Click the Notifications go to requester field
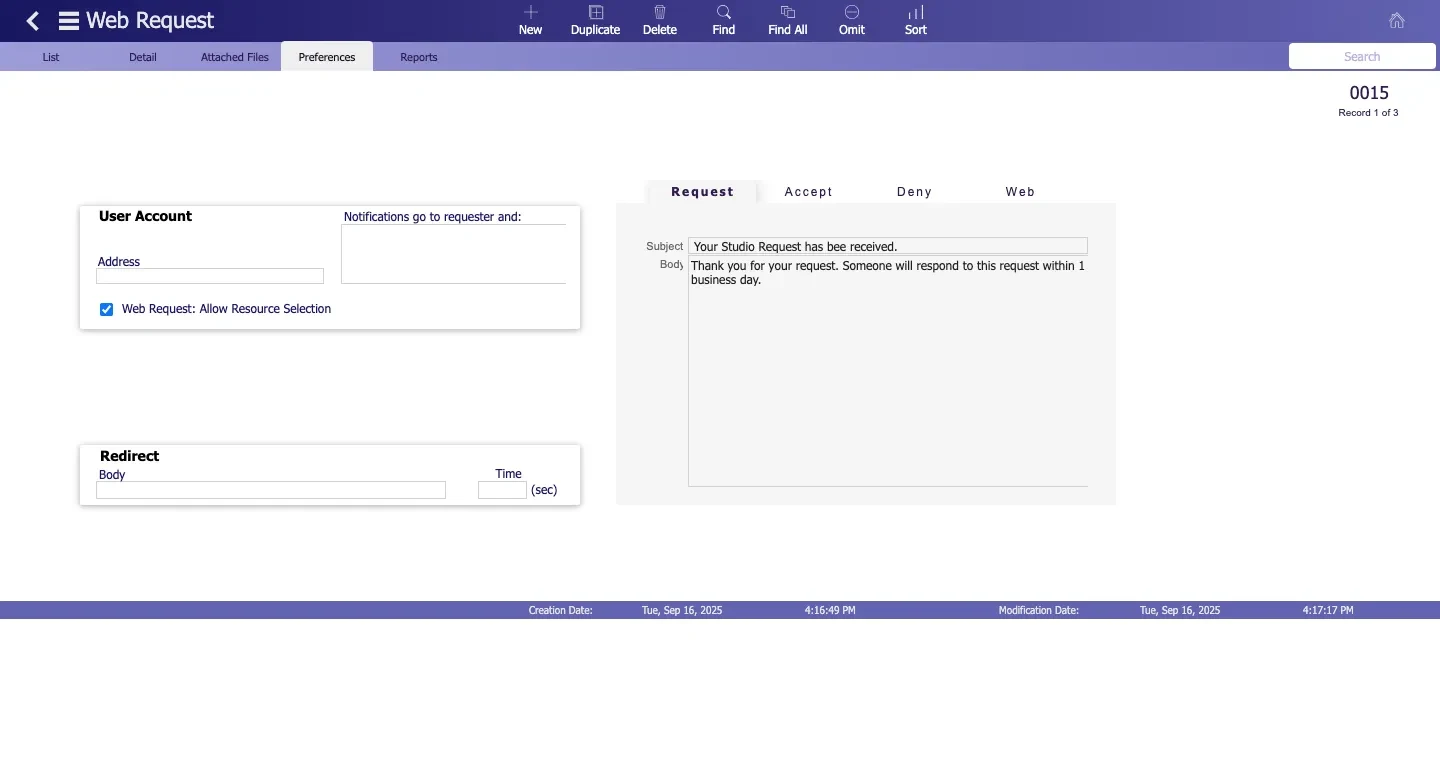Screen dimensions: 1440x778 coord(454,254)
